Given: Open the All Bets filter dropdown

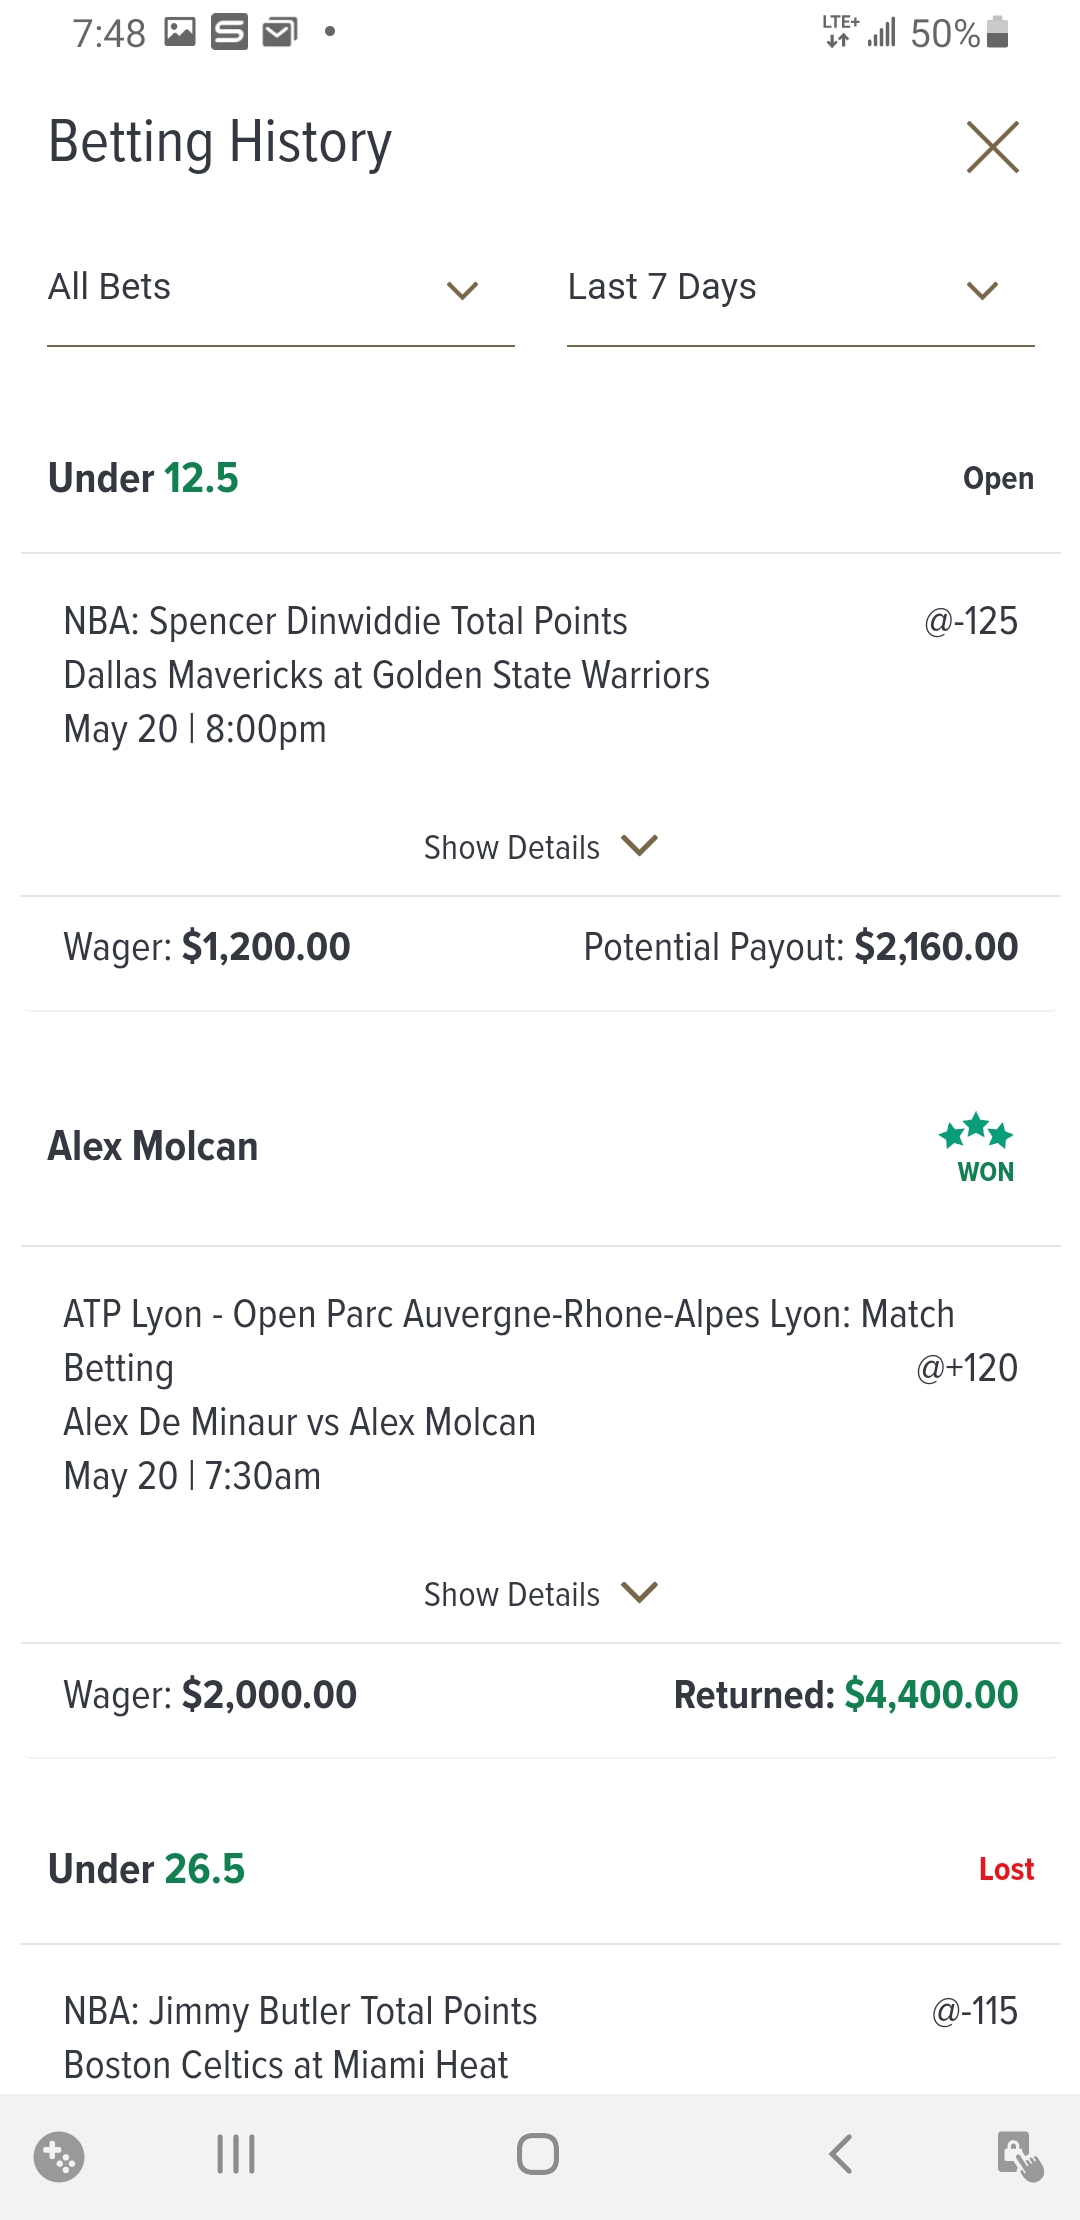Looking at the screenshot, I should 280,289.
